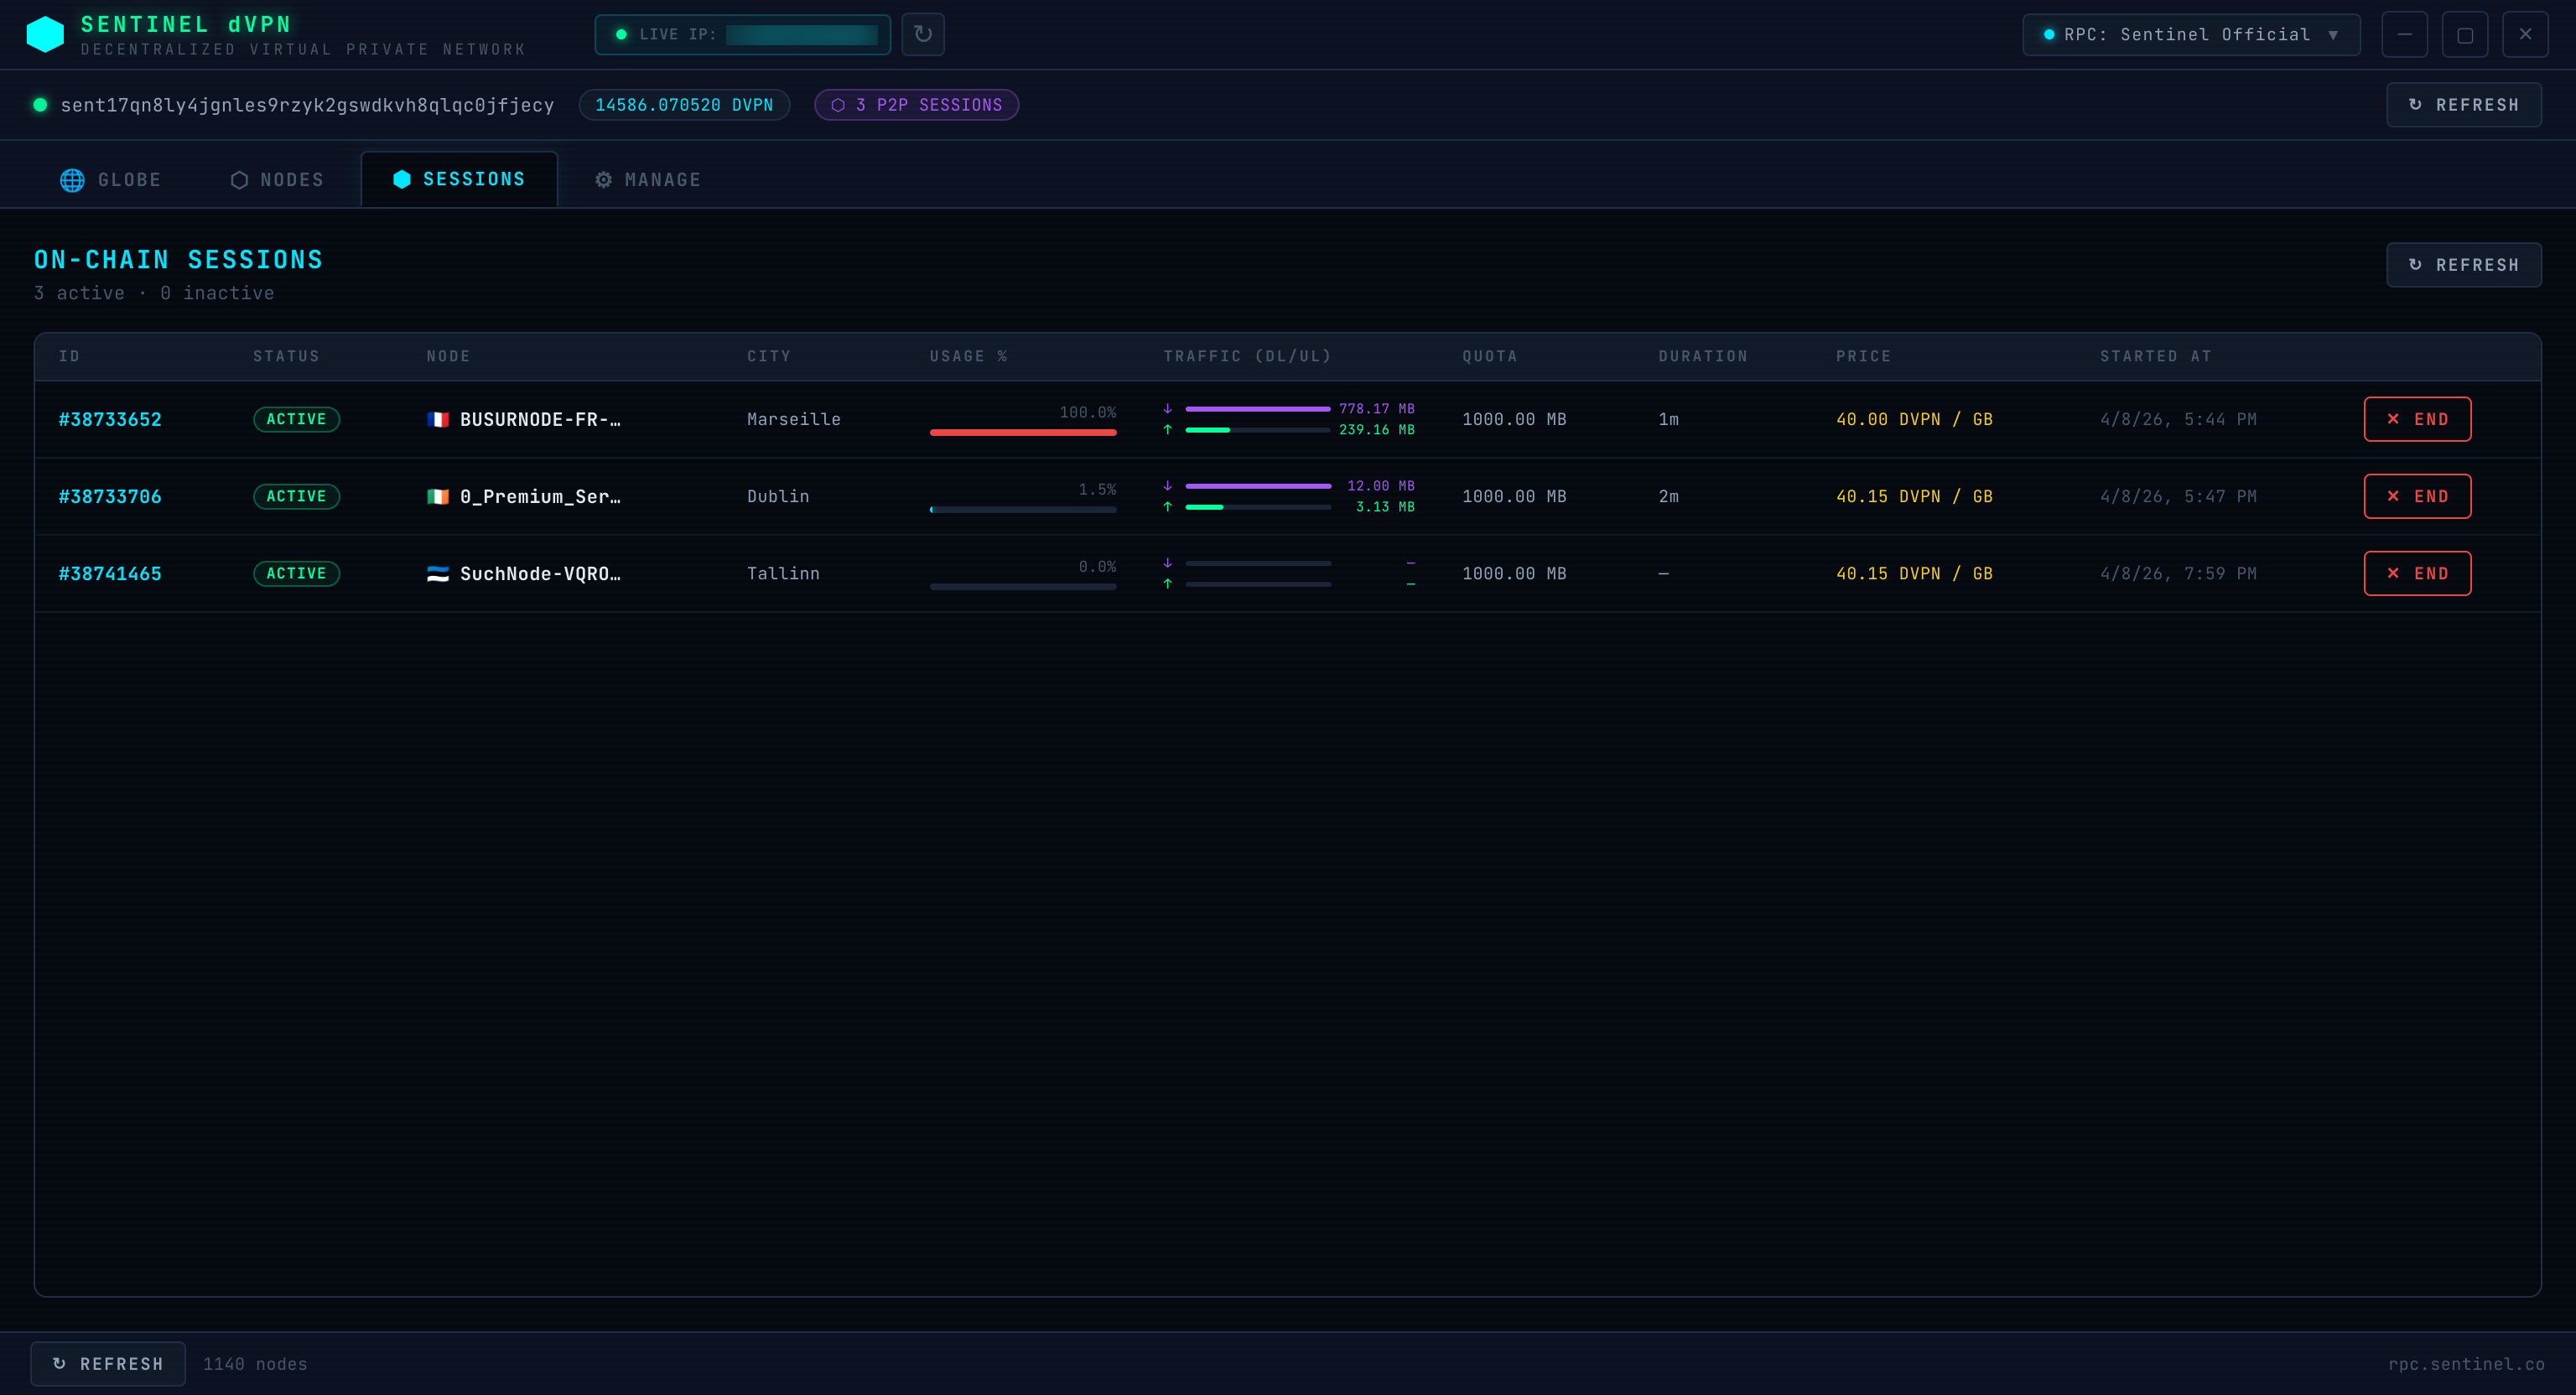
Task: Refresh the live IP with circular arrow icon
Action: point(922,34)
